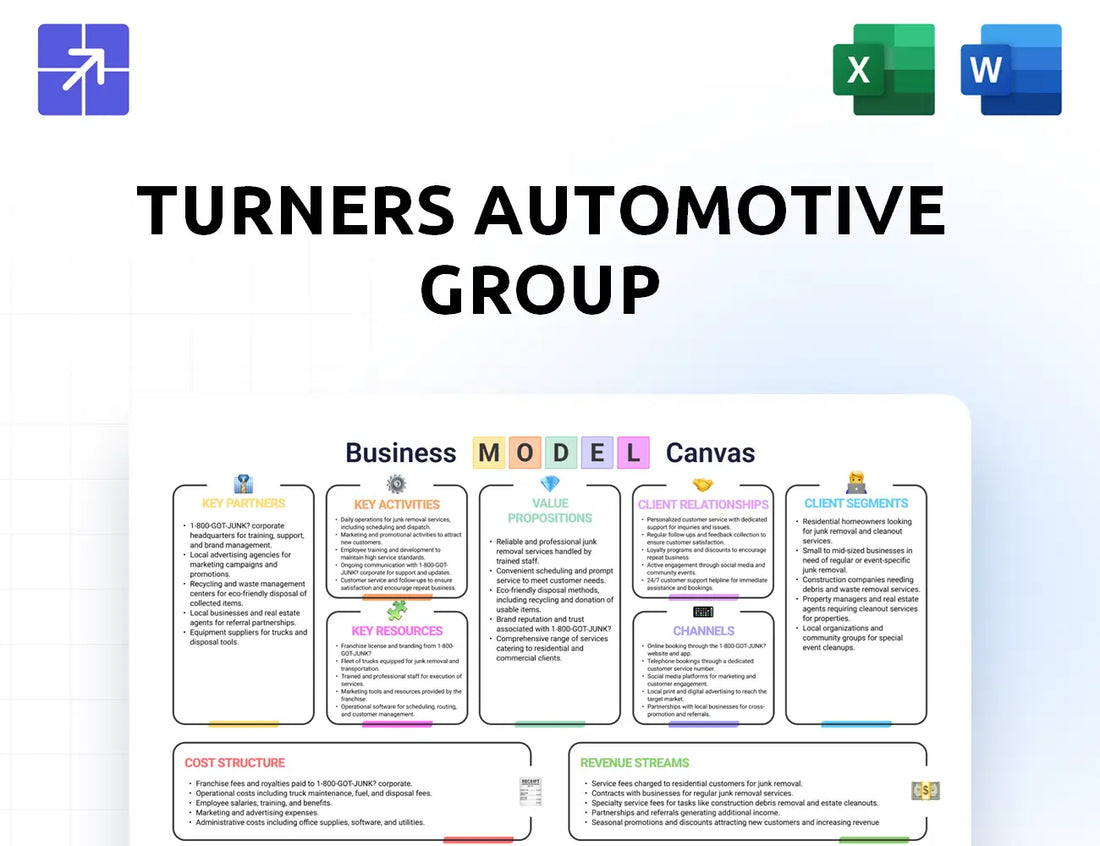Click the receipt icon in Cost Structure
Screen dimensions: 1100x846
point(530,791)
